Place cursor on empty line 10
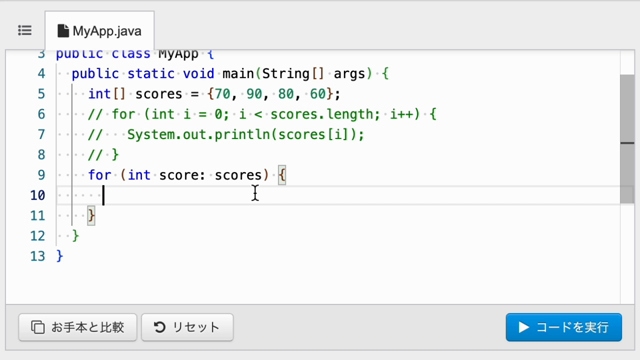The height and width of the screenshot is (360, 640). (x=339, y=195)
